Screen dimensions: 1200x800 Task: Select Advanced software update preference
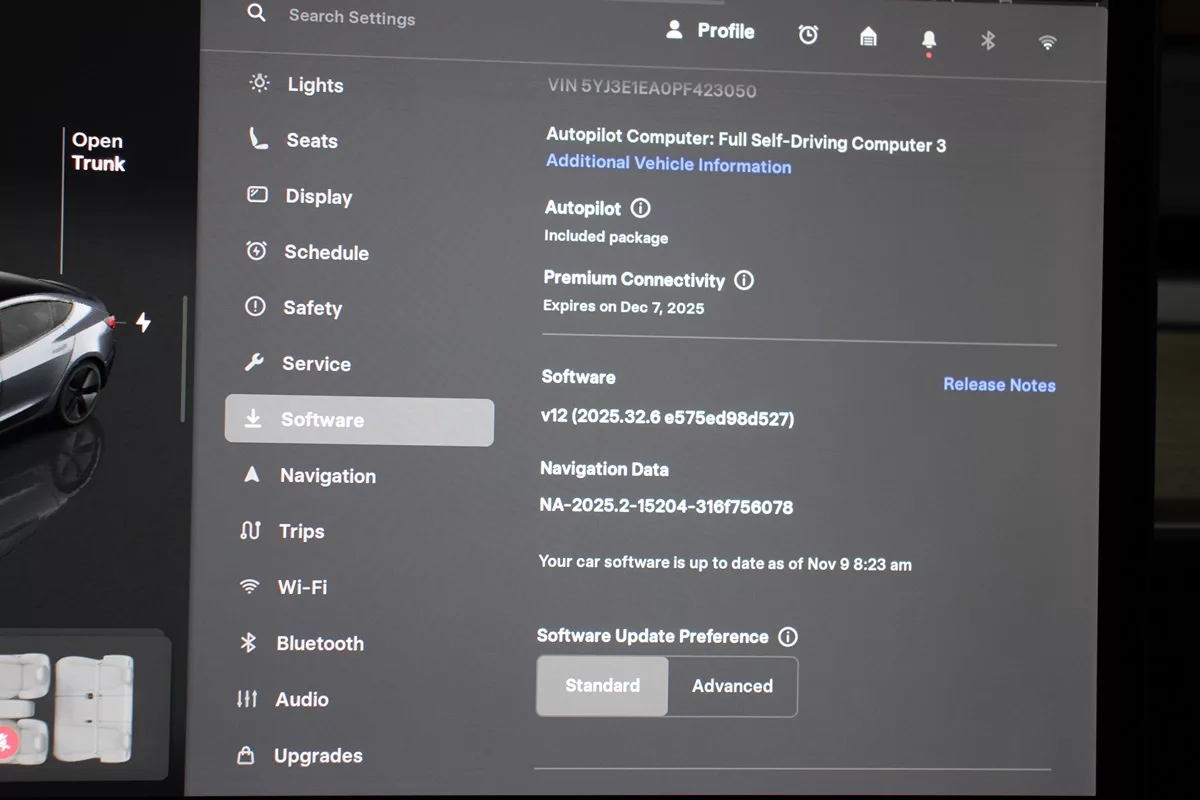[732, 686]
